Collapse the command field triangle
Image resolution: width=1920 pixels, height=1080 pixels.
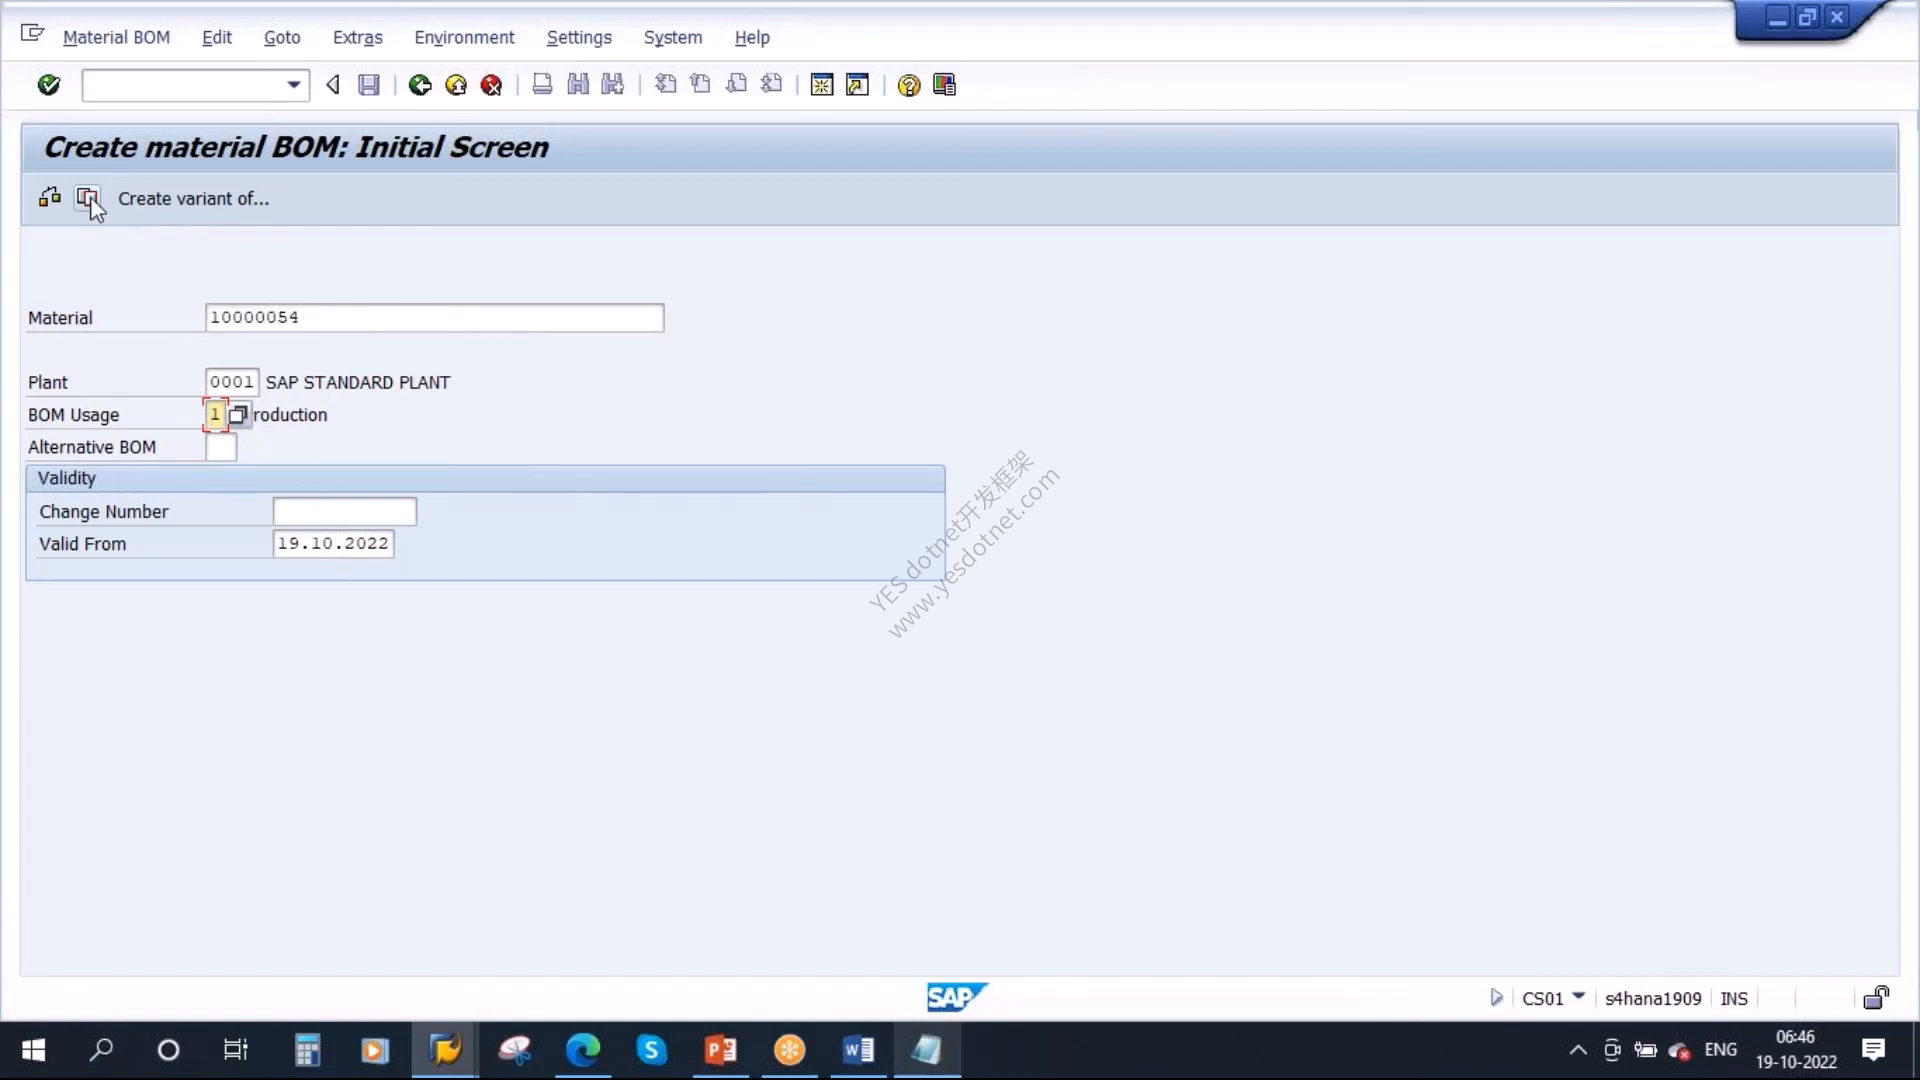pos(333,85)
